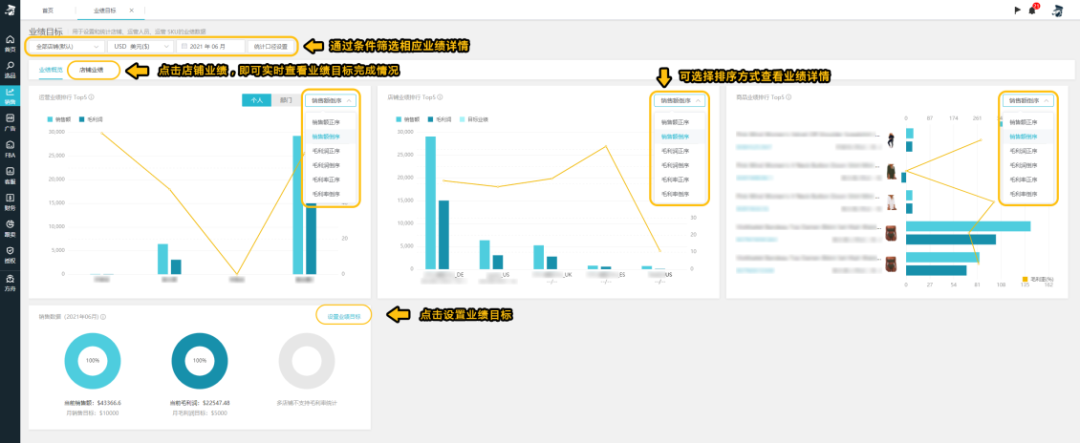The image size is (1080, 443).
Task: Toggle 毛利润 legend in 店铺业绩排行 chart
Action: click(x=441, y=119)
